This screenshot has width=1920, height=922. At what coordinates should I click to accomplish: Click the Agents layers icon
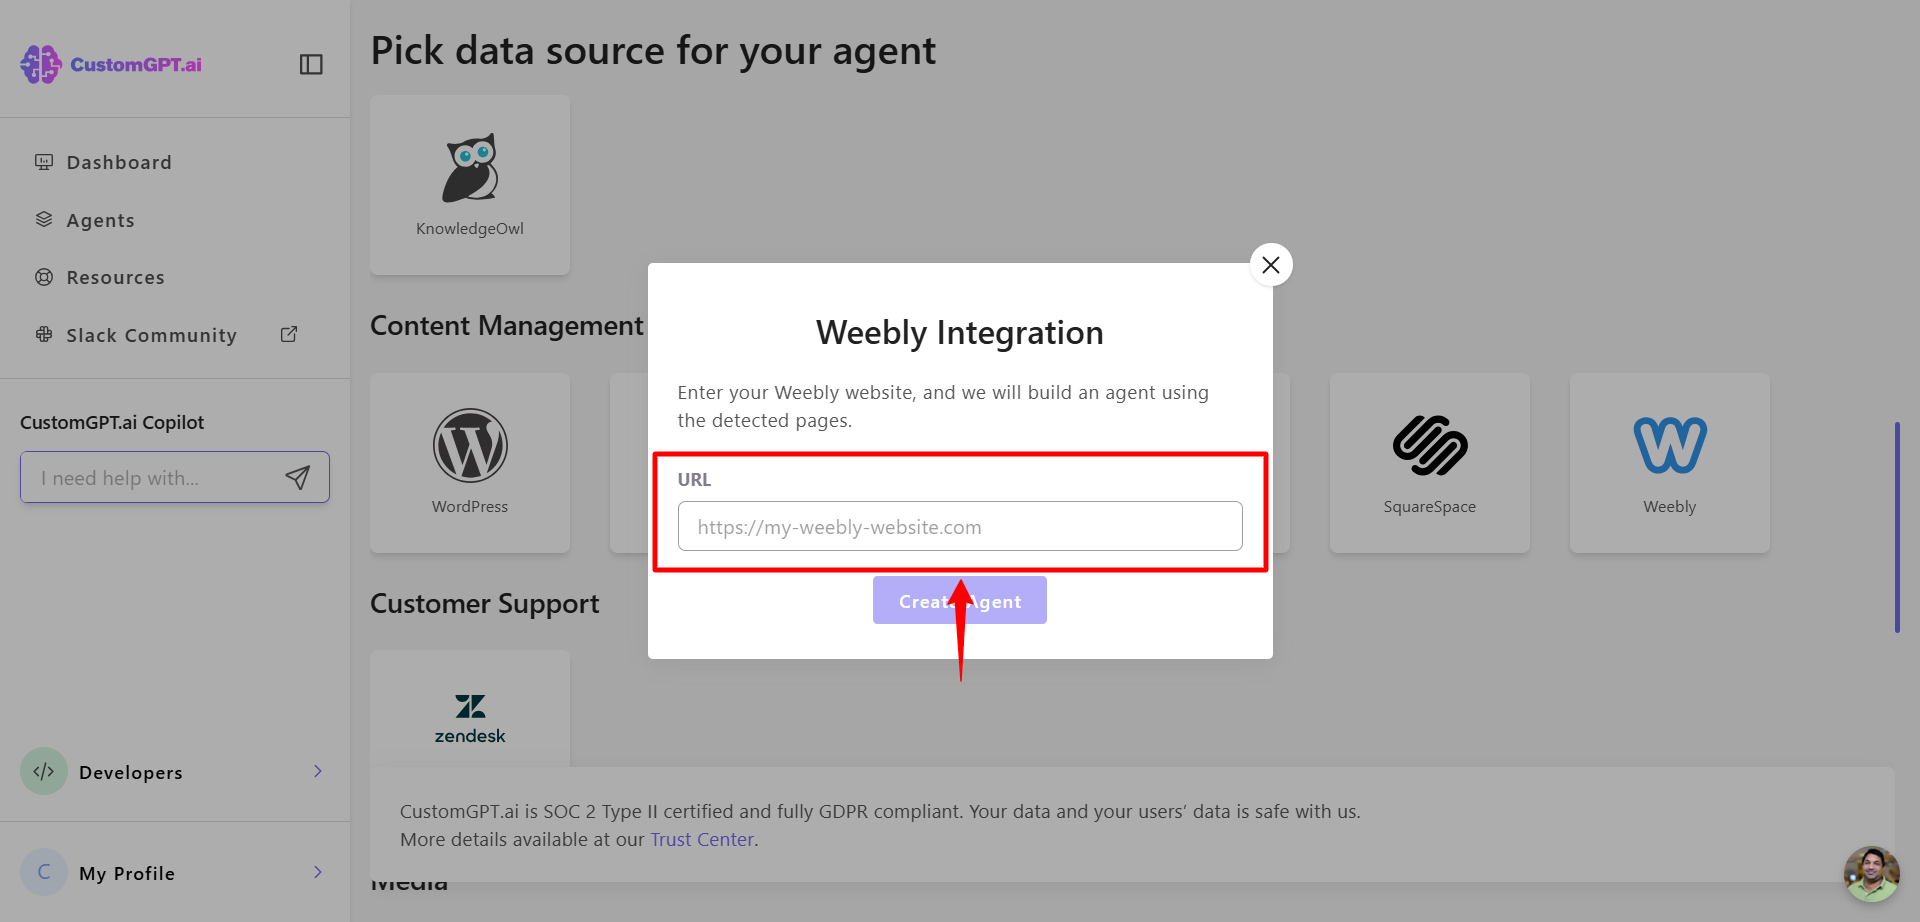pyautogui.click(x=44, y=219)
